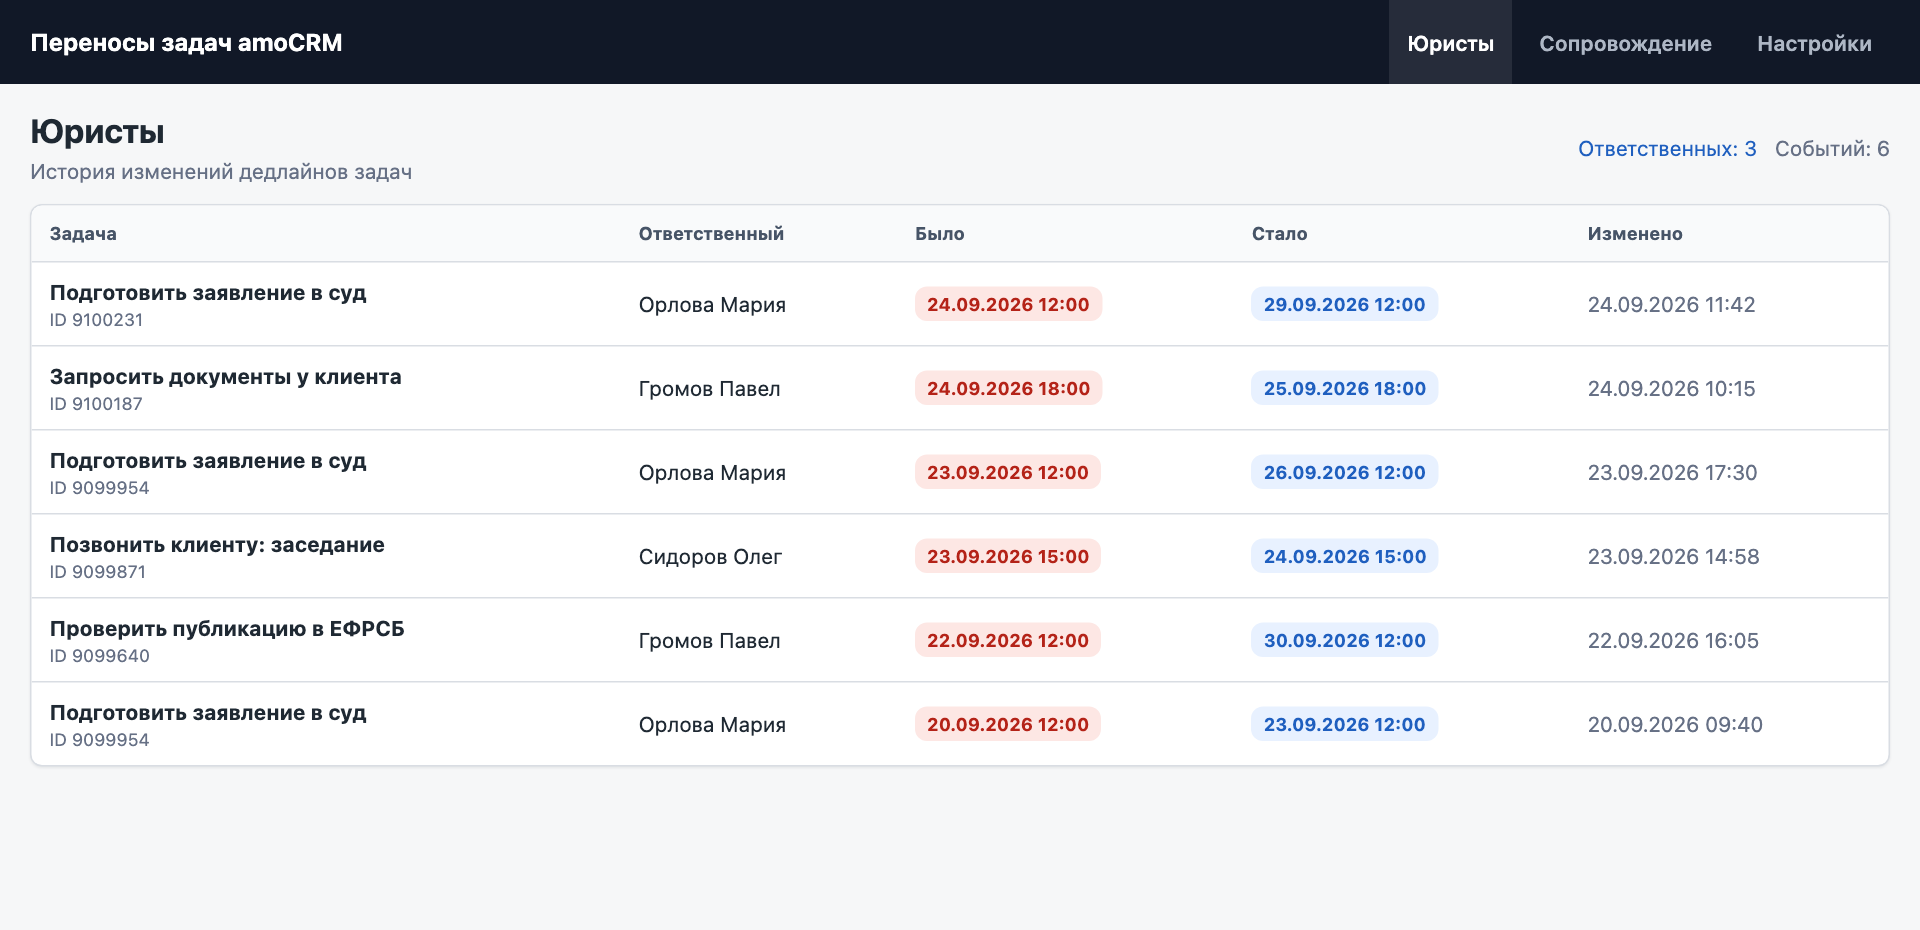This screenshot has width=1920, height=930.
Task: Click the red badge 23.09.2026 15:00
Action: click(1008, 557)
